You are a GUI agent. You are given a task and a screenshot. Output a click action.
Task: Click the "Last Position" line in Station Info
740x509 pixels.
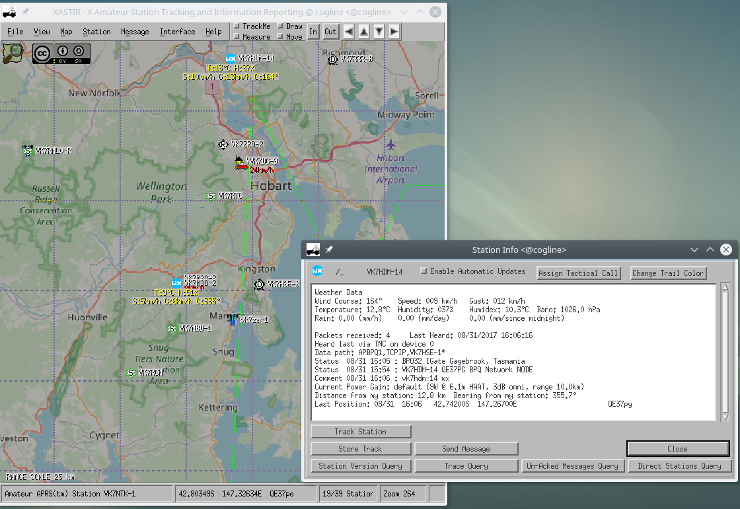coord(473,404)
